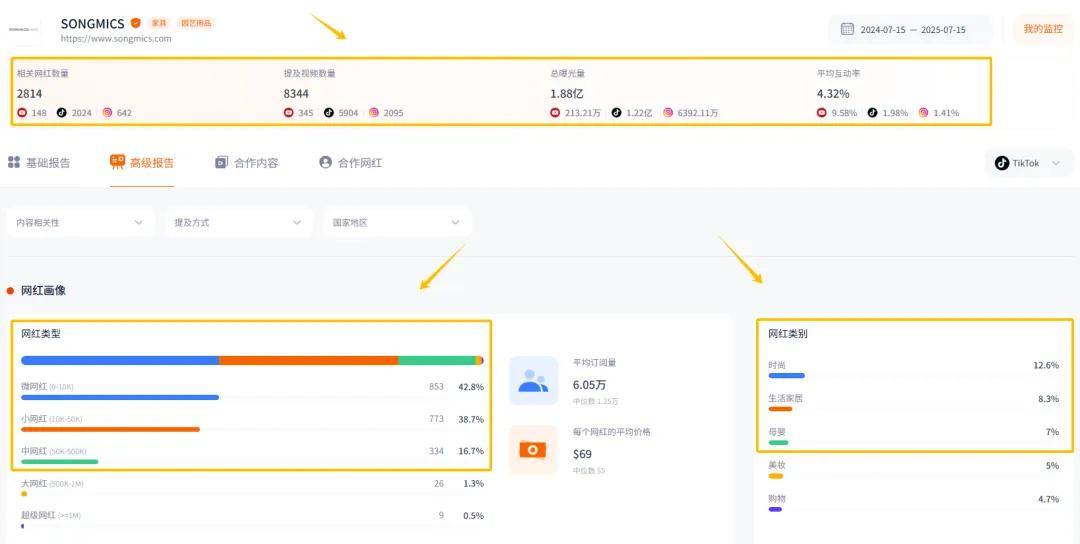This screenshot has width=1080, height=544.
Task: Click TikTok icon under 相关网红数量
Action: [62, 112]
